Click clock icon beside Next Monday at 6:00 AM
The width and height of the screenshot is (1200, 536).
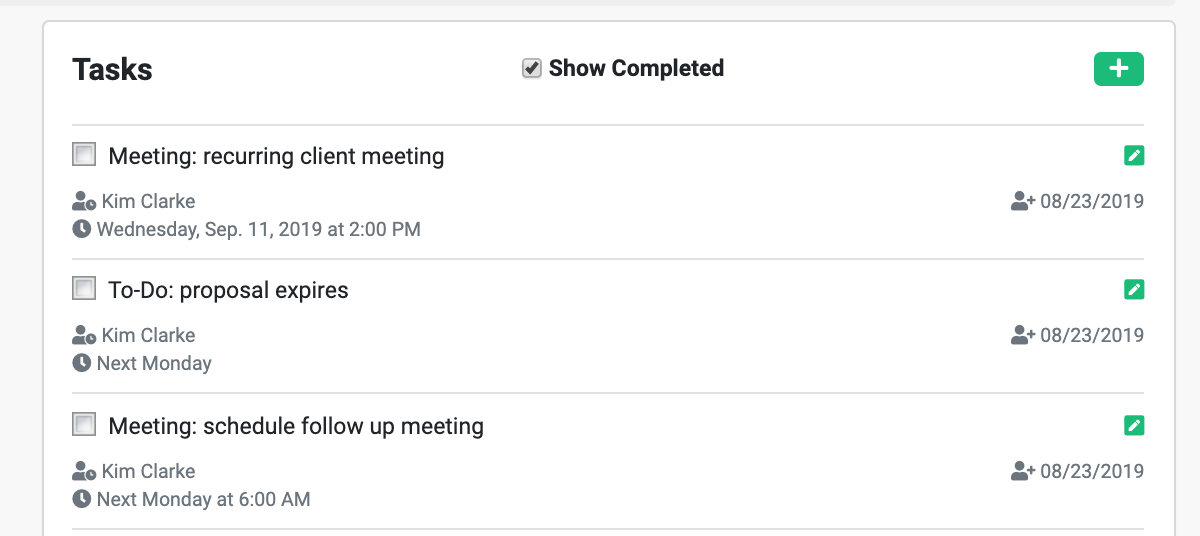[x=82, y=498]
